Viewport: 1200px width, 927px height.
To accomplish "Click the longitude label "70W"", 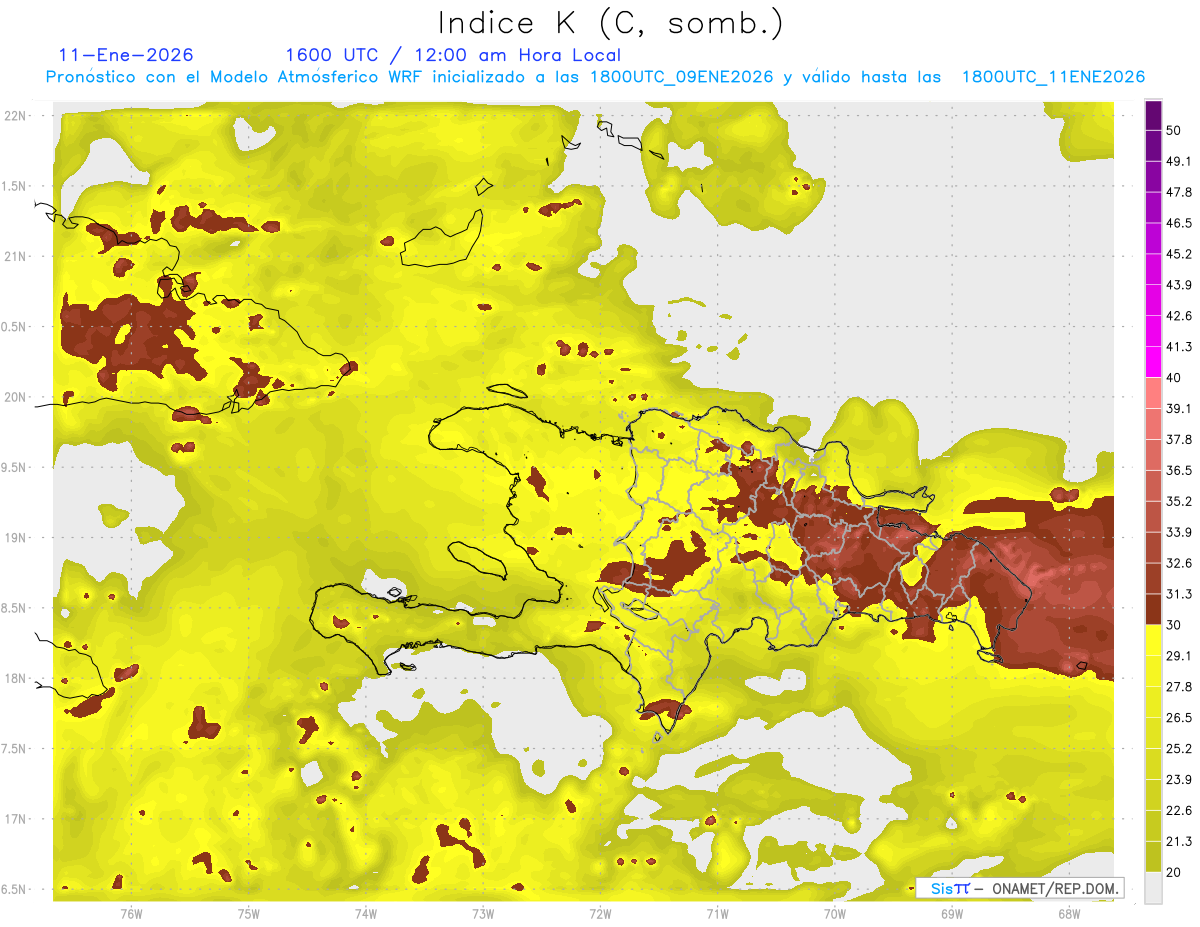I will 835,913.
